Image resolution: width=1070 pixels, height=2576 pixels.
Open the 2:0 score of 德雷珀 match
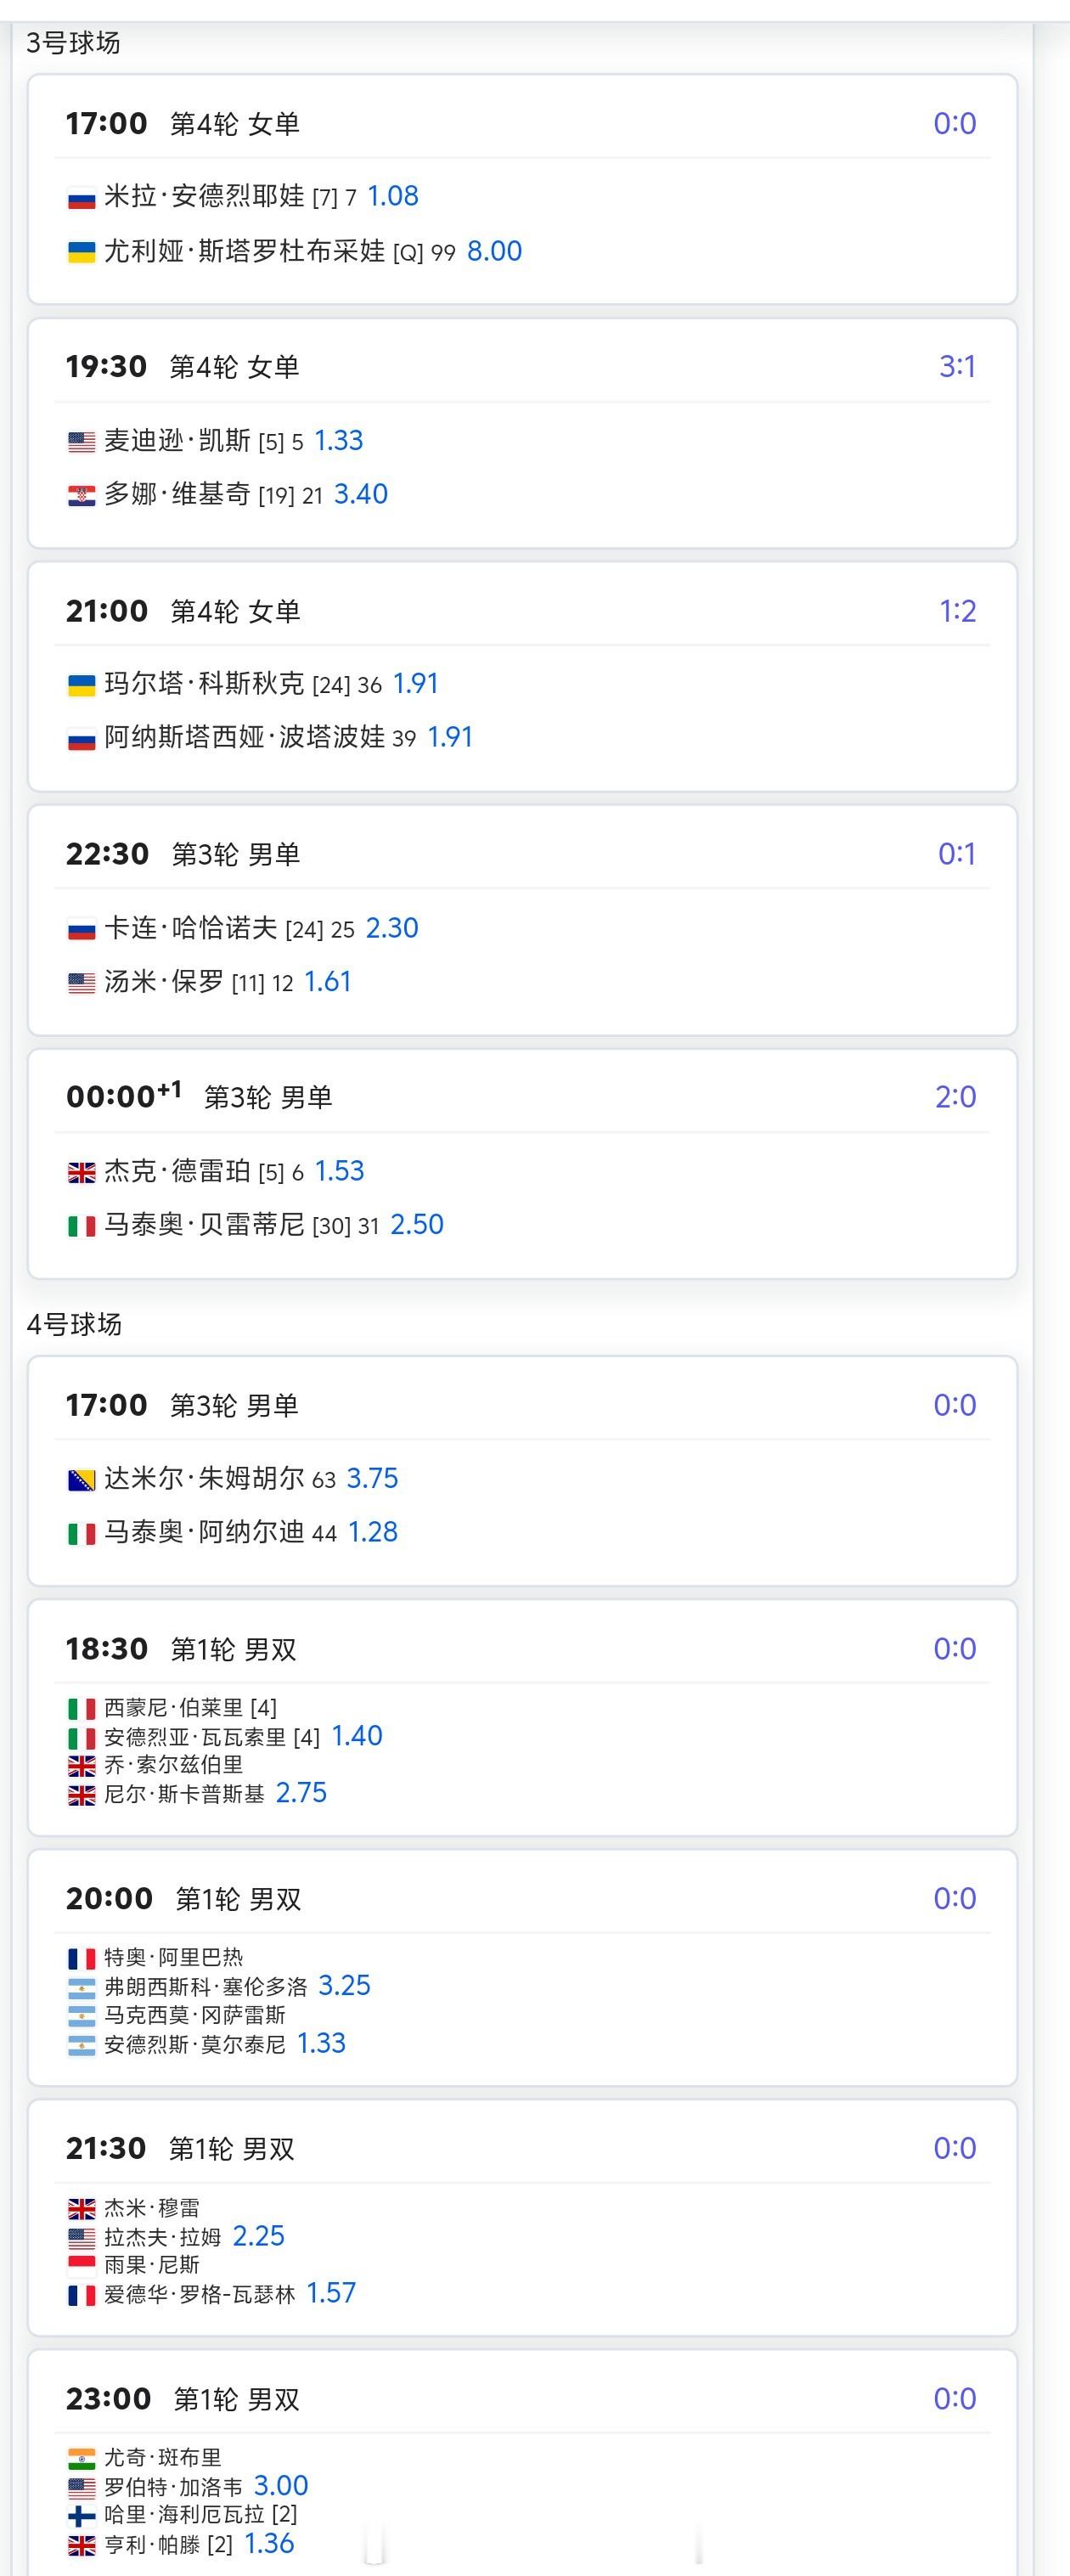(955, 1097)
